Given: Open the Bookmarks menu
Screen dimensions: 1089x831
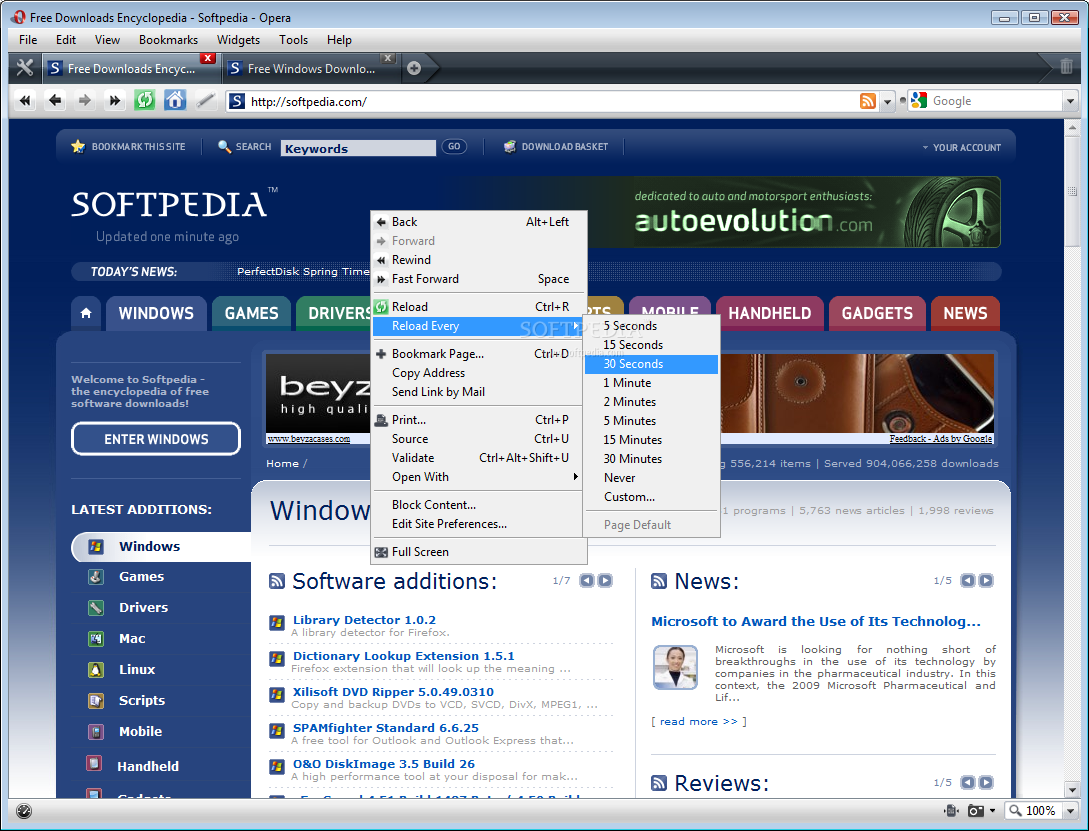Looking at the screenshot, I should tap(168, 40).
